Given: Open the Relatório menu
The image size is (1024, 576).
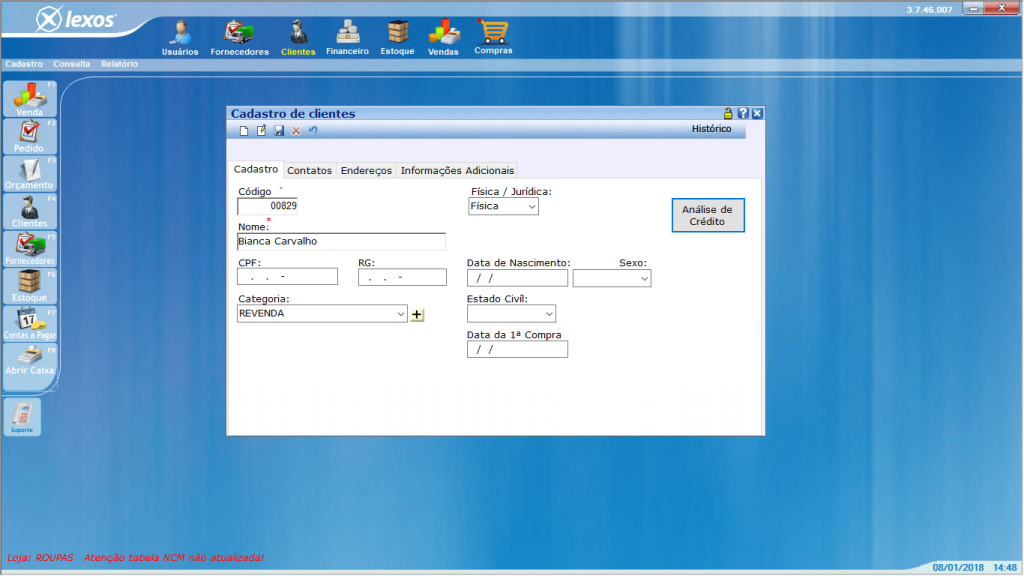Looking at the screenshot, I should (x=120, y=64).
